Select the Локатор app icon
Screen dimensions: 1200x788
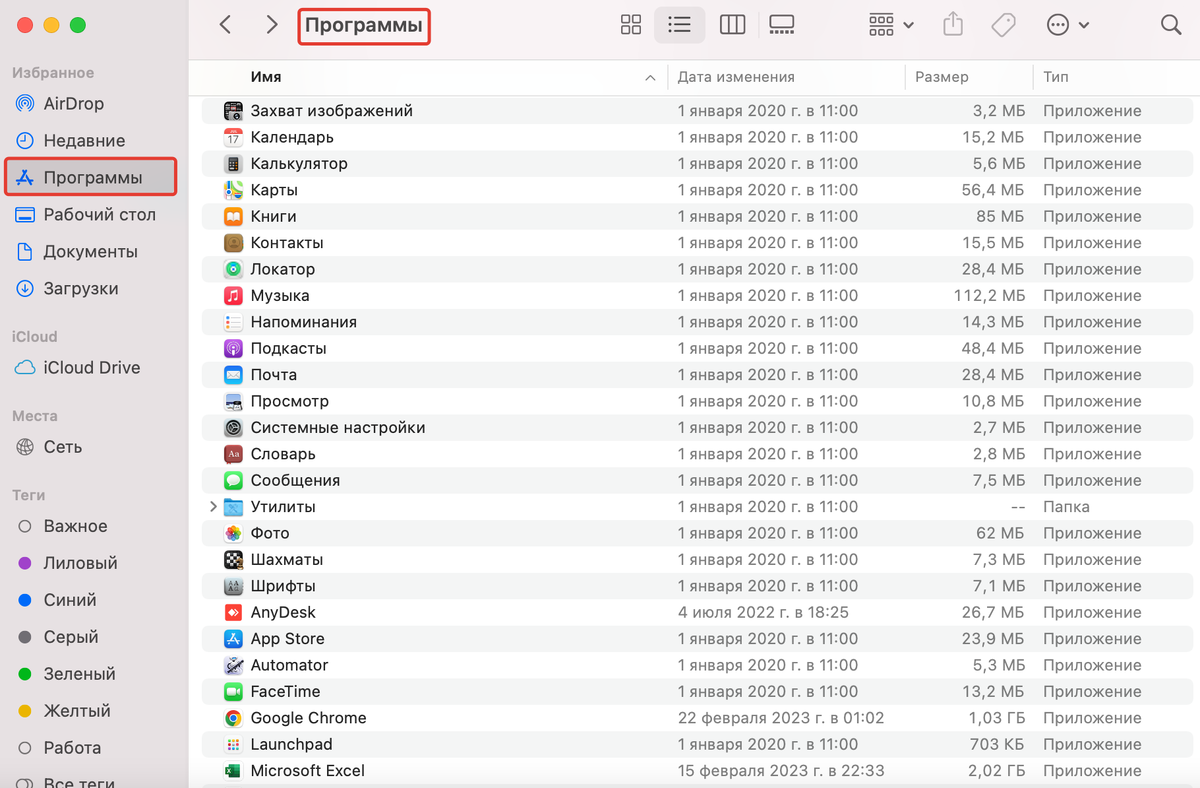(x=233, y=269)
